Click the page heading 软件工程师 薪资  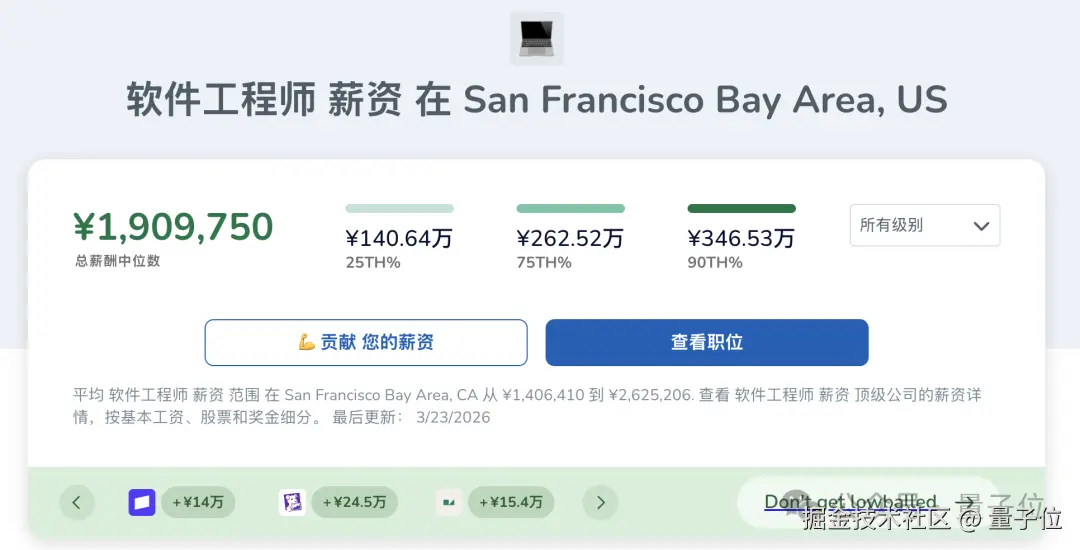coord(264,101)
